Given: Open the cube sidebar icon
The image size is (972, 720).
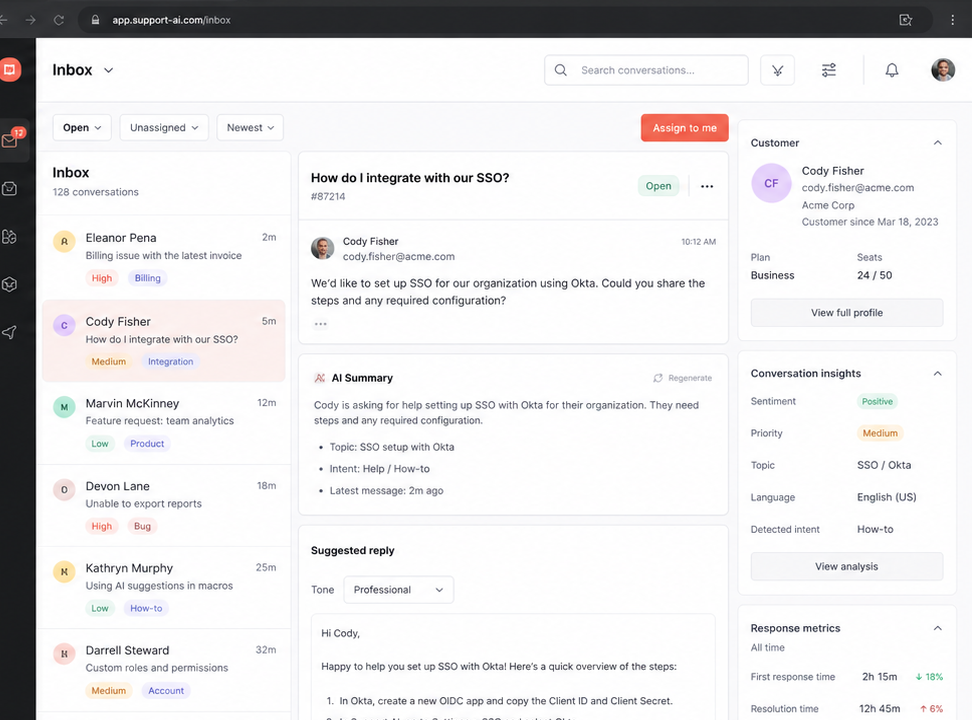Looking at the screenshot, I should [9, 284].
